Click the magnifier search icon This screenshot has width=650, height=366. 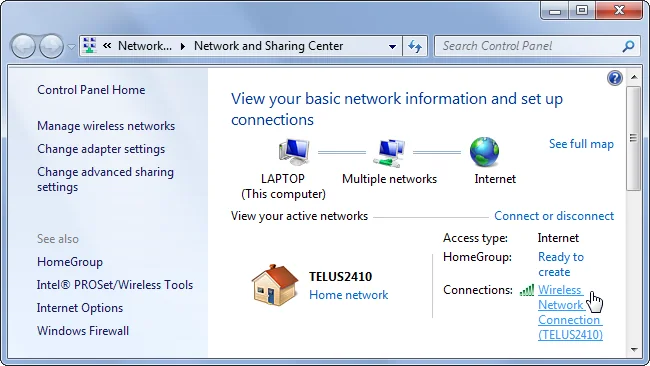(x=628, y=46)
